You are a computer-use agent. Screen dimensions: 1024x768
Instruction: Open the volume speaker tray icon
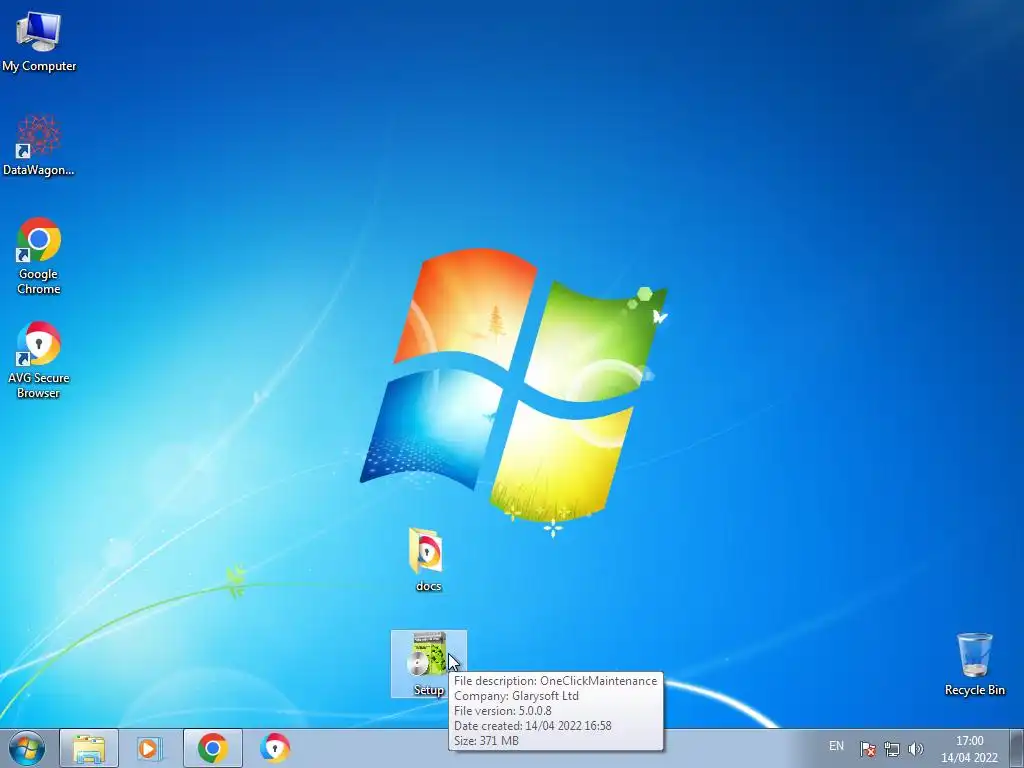click(916, 749)
